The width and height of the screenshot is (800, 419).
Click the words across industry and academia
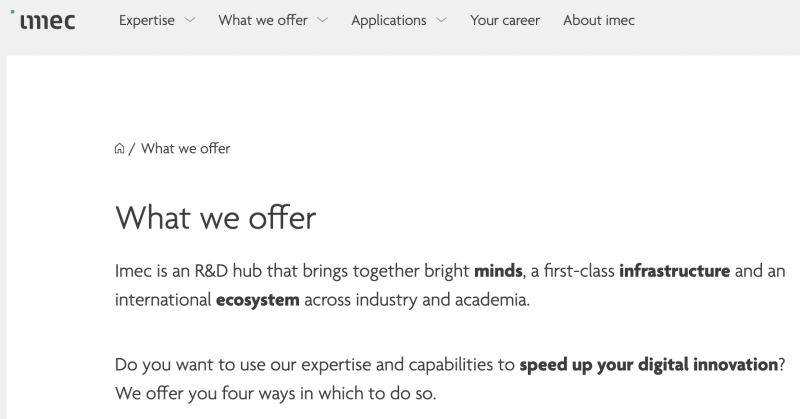coord(428,300)
